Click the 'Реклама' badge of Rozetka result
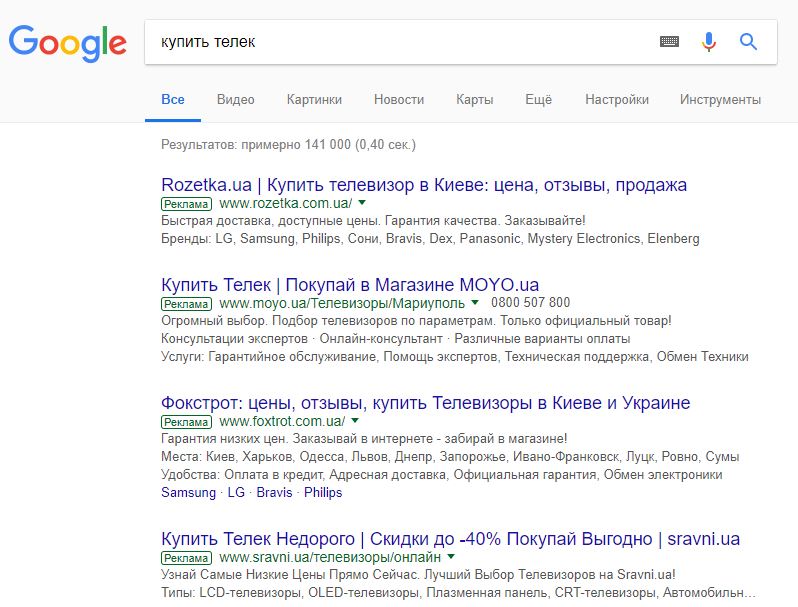Screen dimensions: 798x607 tap(186, 204)
